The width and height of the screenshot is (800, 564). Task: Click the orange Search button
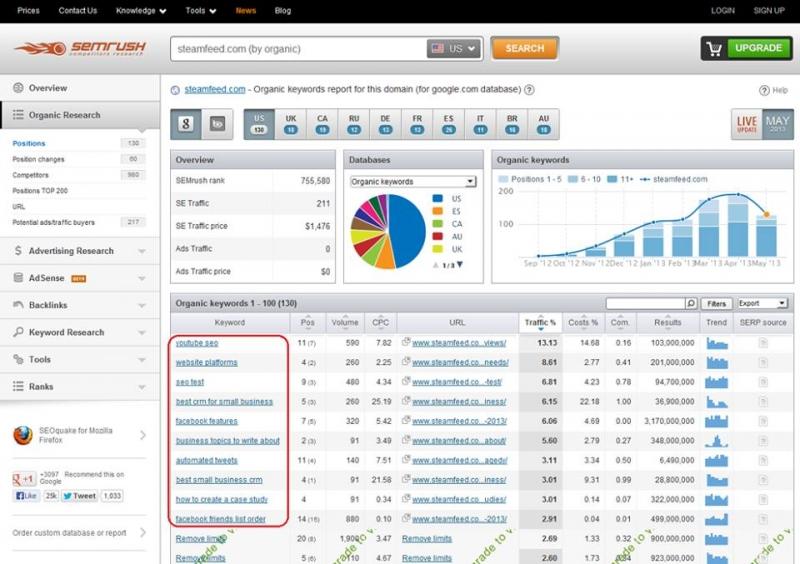(524, 48)
